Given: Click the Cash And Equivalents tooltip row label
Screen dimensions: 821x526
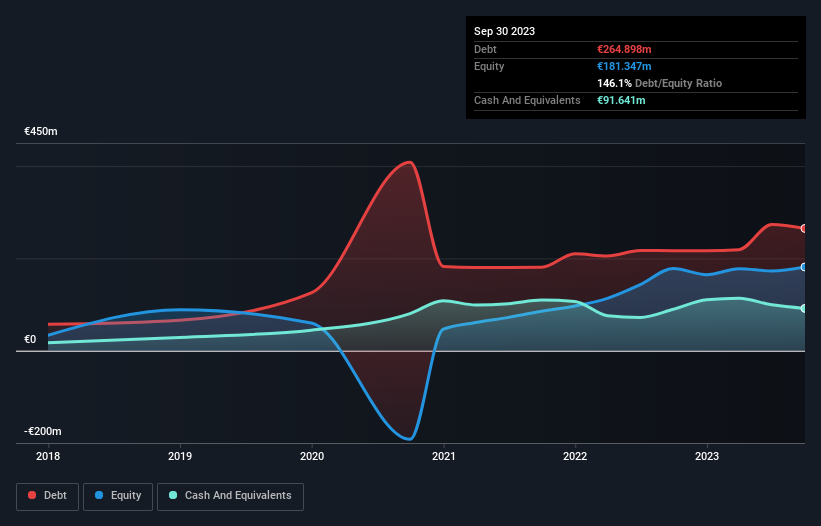Looking at the screenshot, I should tap(527, 100).
